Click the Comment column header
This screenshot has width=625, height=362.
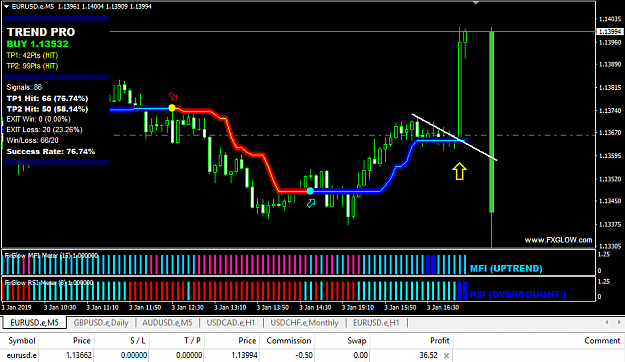pyautogui.click(x=602, y=340)
